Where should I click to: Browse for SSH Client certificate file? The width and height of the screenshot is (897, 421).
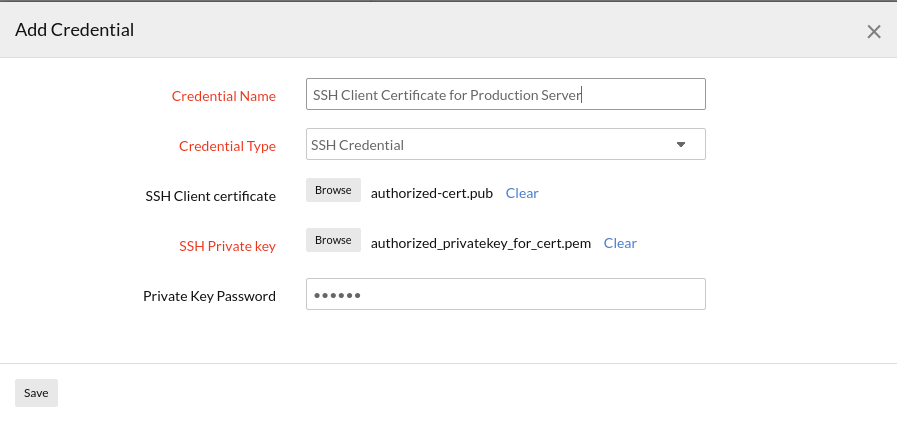click(333, 191)
